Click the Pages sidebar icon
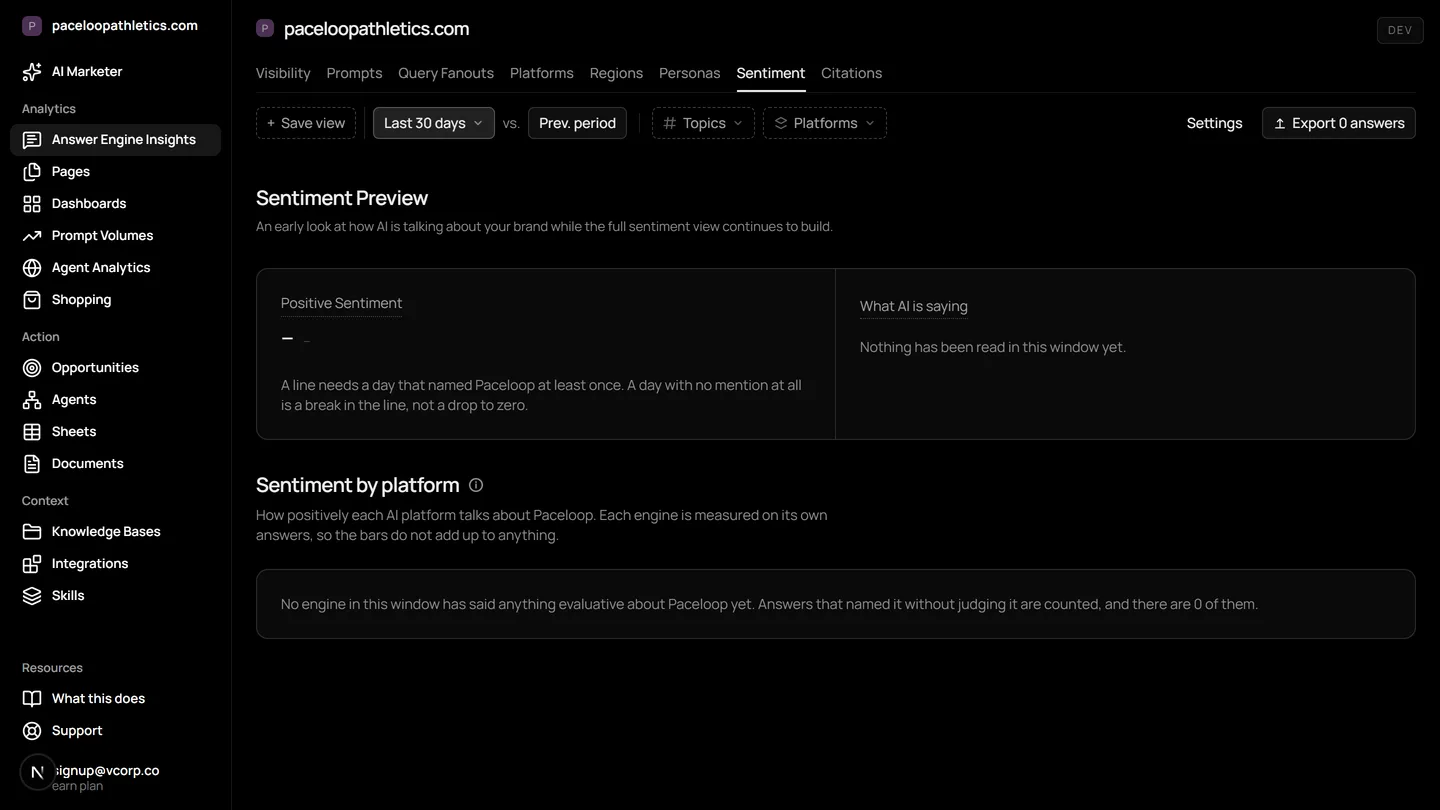The width and height of the screenshot is (1440, 810). pos(32,172)
